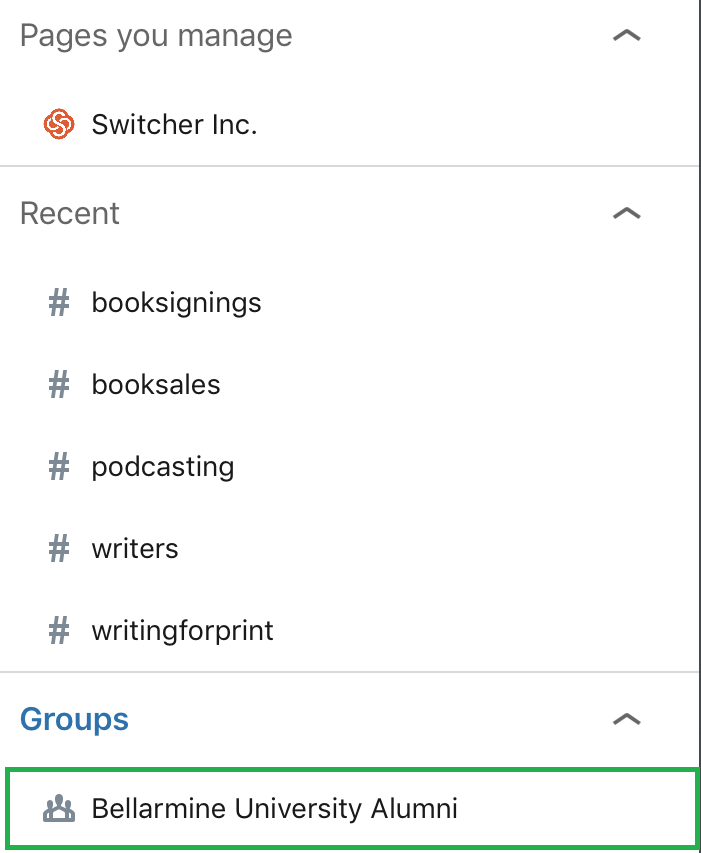Click the group icon beside Bellarmine University Alumni
The height and width of the screenshot is (853, 701).
tap(60, 808)
